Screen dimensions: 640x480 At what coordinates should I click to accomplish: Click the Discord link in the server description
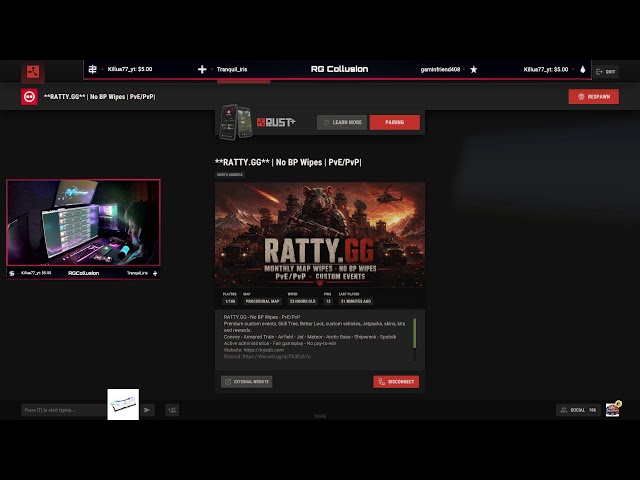click(277, 356)
